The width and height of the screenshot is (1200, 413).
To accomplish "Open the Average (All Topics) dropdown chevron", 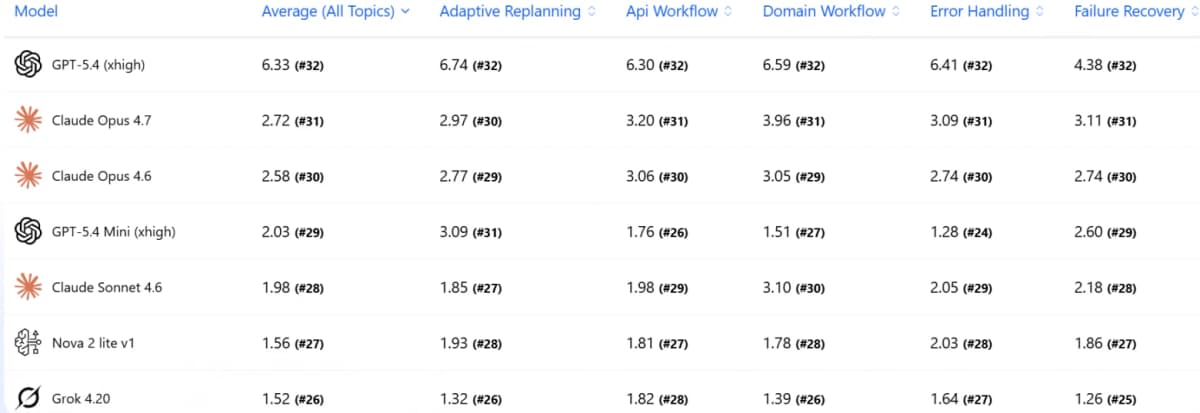I will point(404,12).
